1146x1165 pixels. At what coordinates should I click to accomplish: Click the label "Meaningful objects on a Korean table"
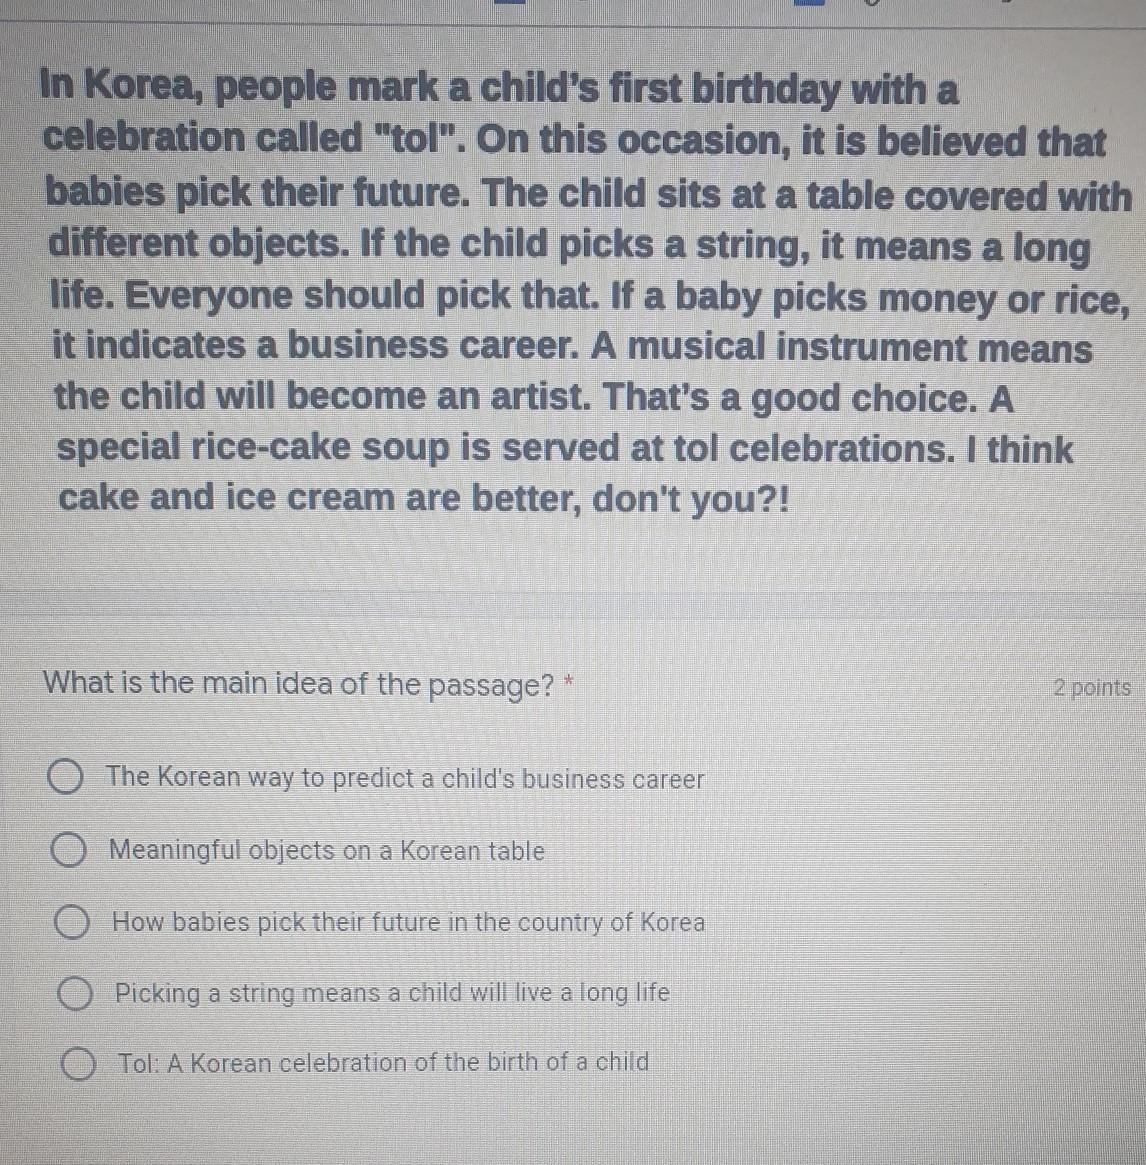pyautogui.click(x=326, y=850)
